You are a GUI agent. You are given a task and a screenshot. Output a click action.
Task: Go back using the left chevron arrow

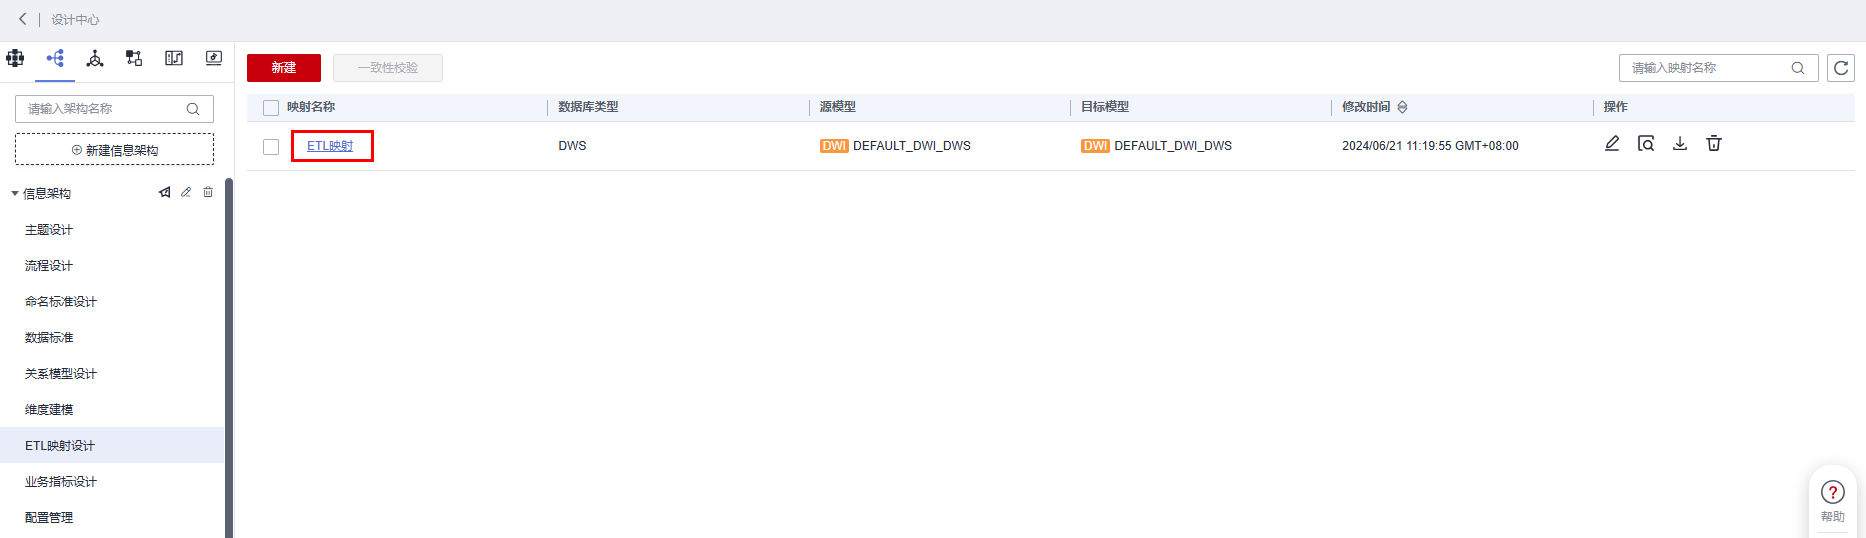[22, 19]
